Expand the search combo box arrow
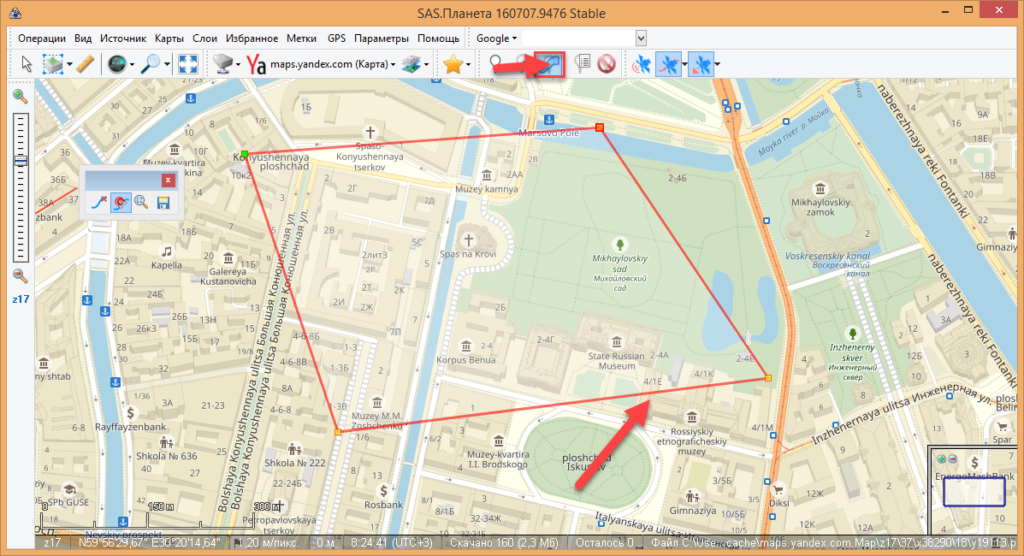This screenshot has width=1024, height=556. 641,38
